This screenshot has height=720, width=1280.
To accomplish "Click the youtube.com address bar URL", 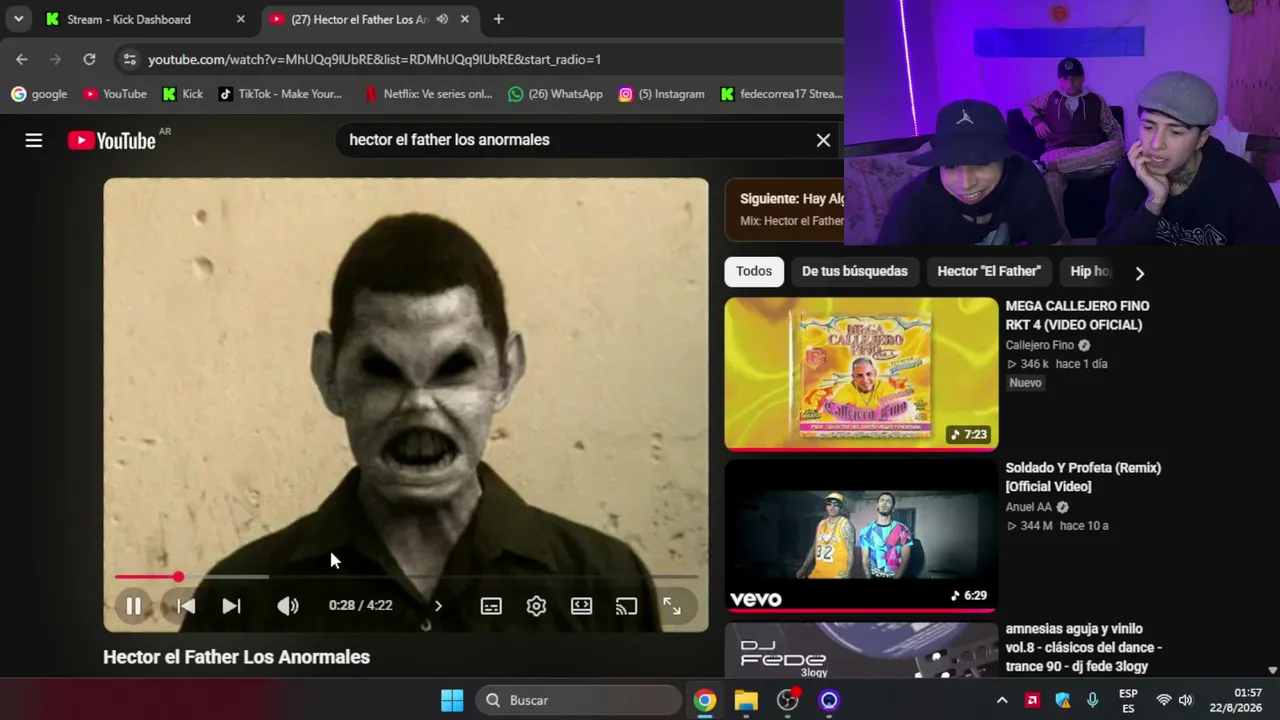I will 374,59.
